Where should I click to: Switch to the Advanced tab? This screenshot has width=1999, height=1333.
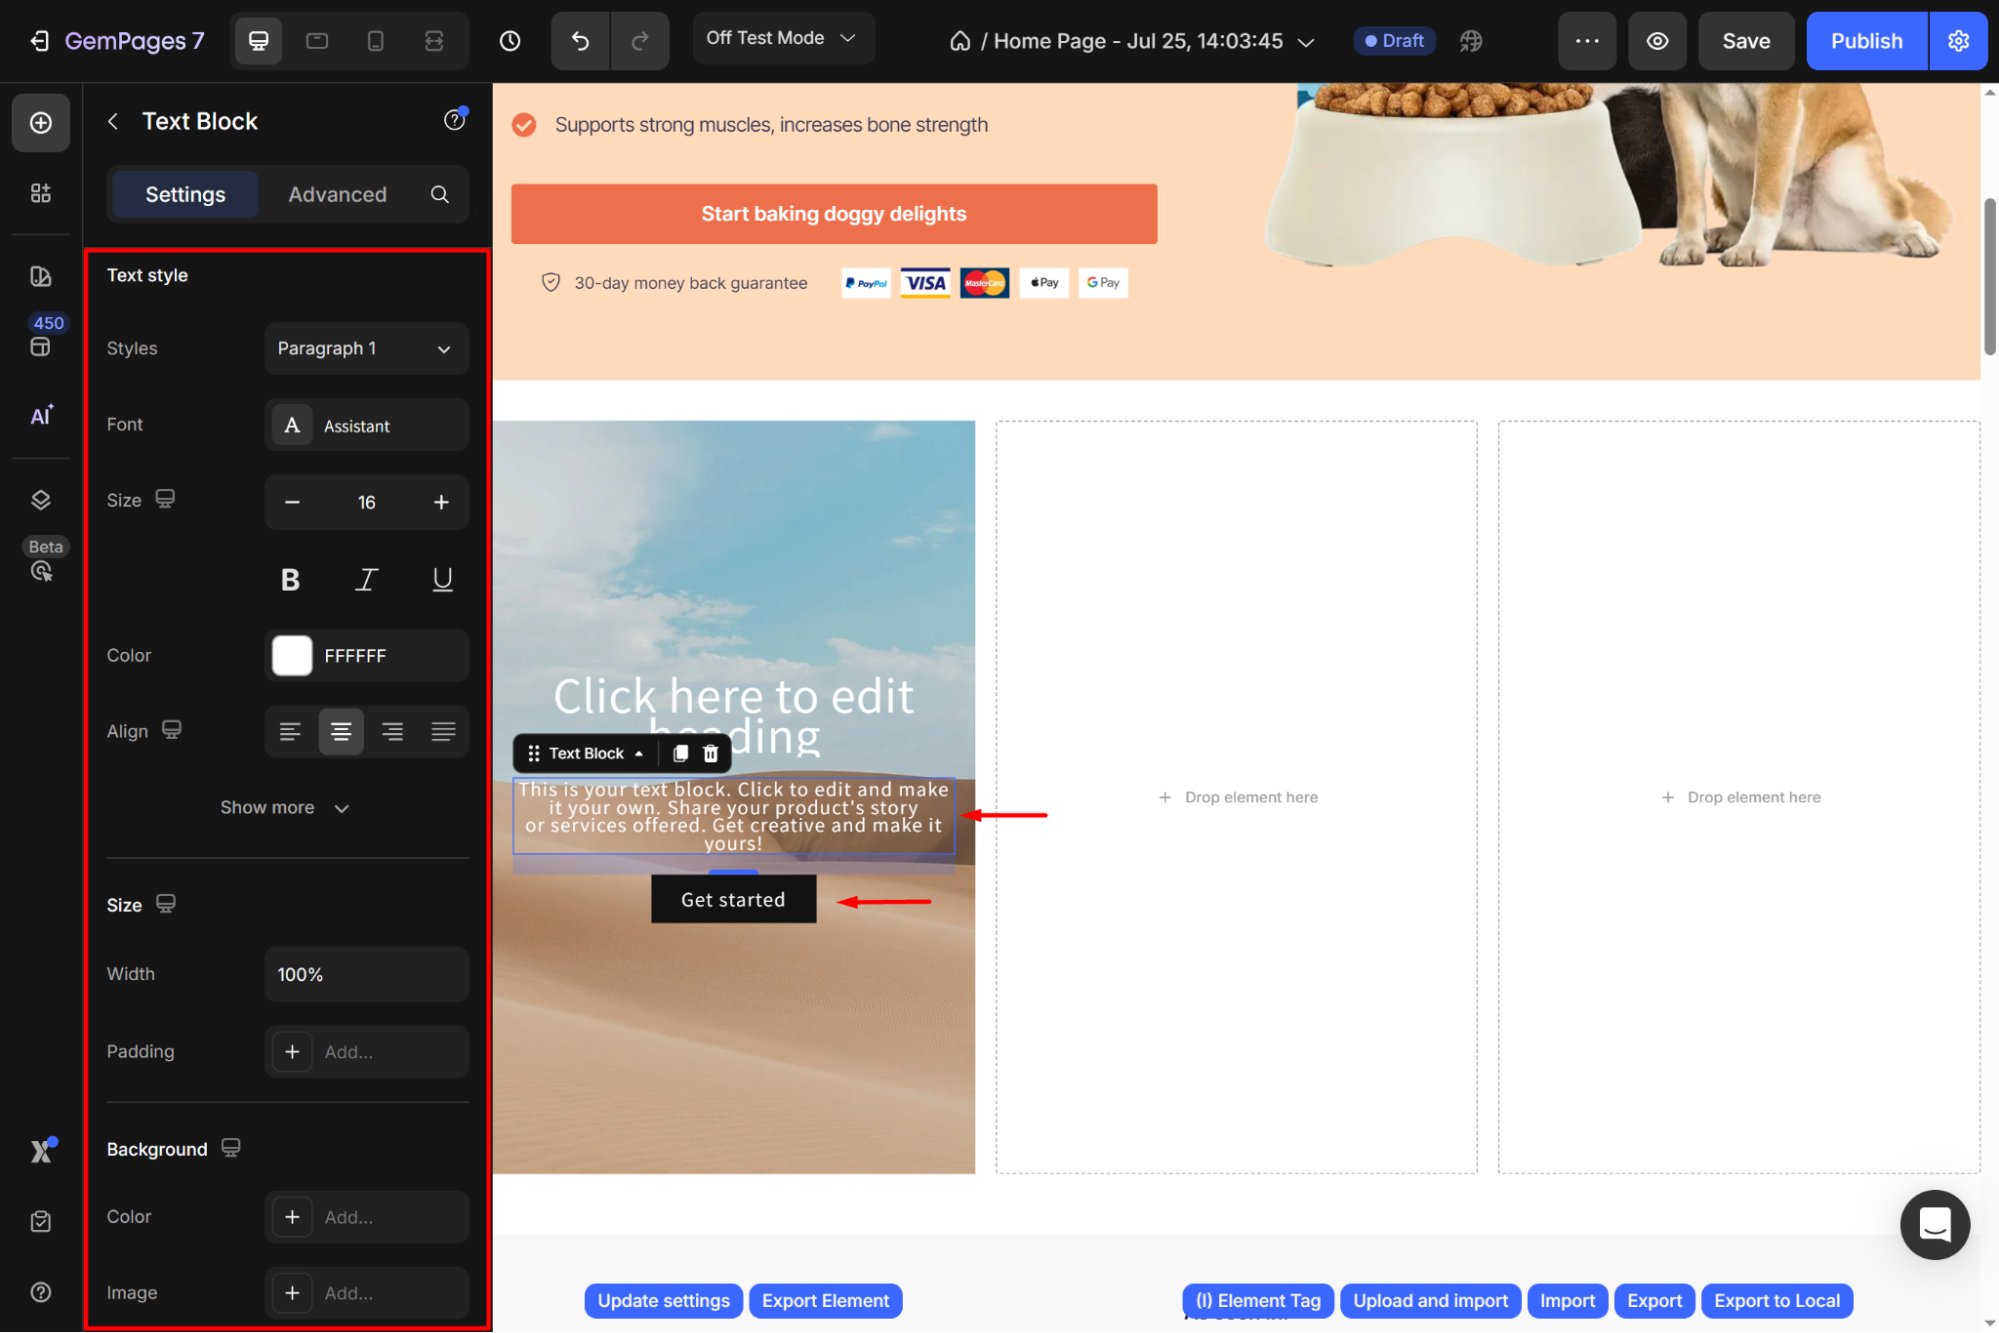tap(337, 194)
